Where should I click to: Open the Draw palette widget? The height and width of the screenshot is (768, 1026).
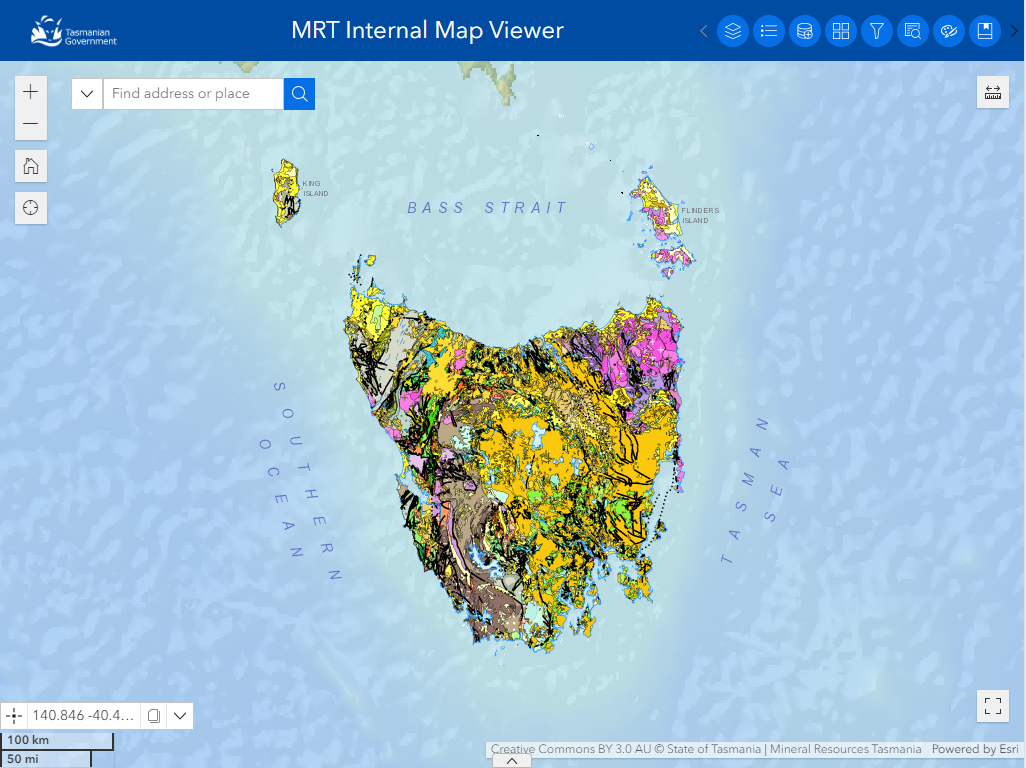[x=949, y=31]
